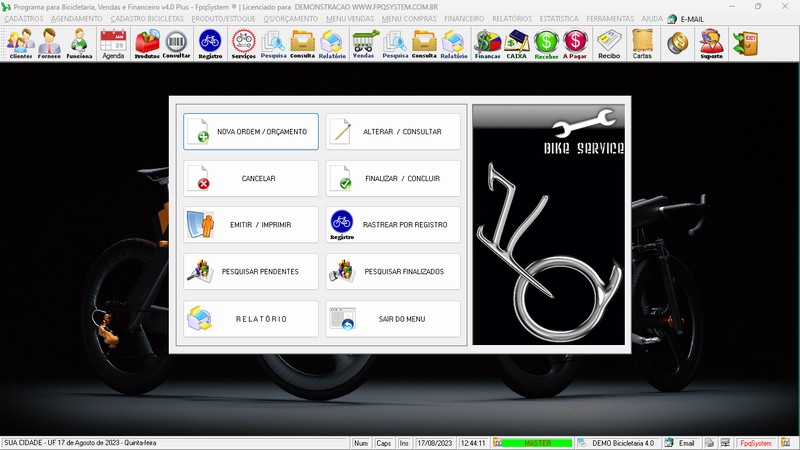Open the Suporte support agent icon
Viewport: 800px width, 450px height.
tap(711, 44)
